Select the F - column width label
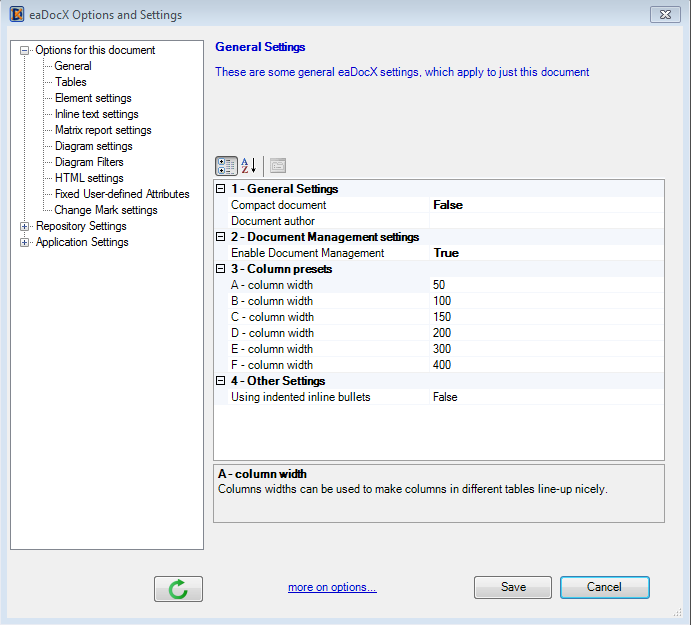 pos(272,365)
